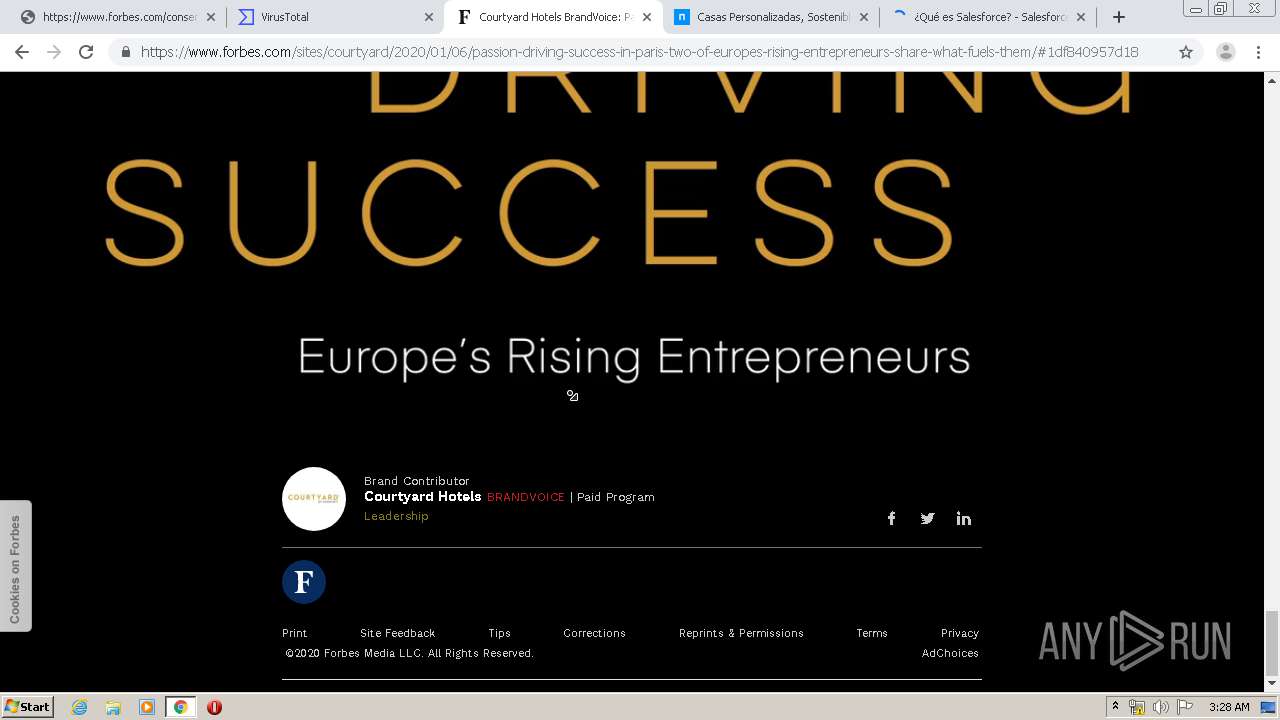The height and width of the screenshot is (720, 1280).
Task: Open the Corrections footer link
Action: click(x=594, y=633)
